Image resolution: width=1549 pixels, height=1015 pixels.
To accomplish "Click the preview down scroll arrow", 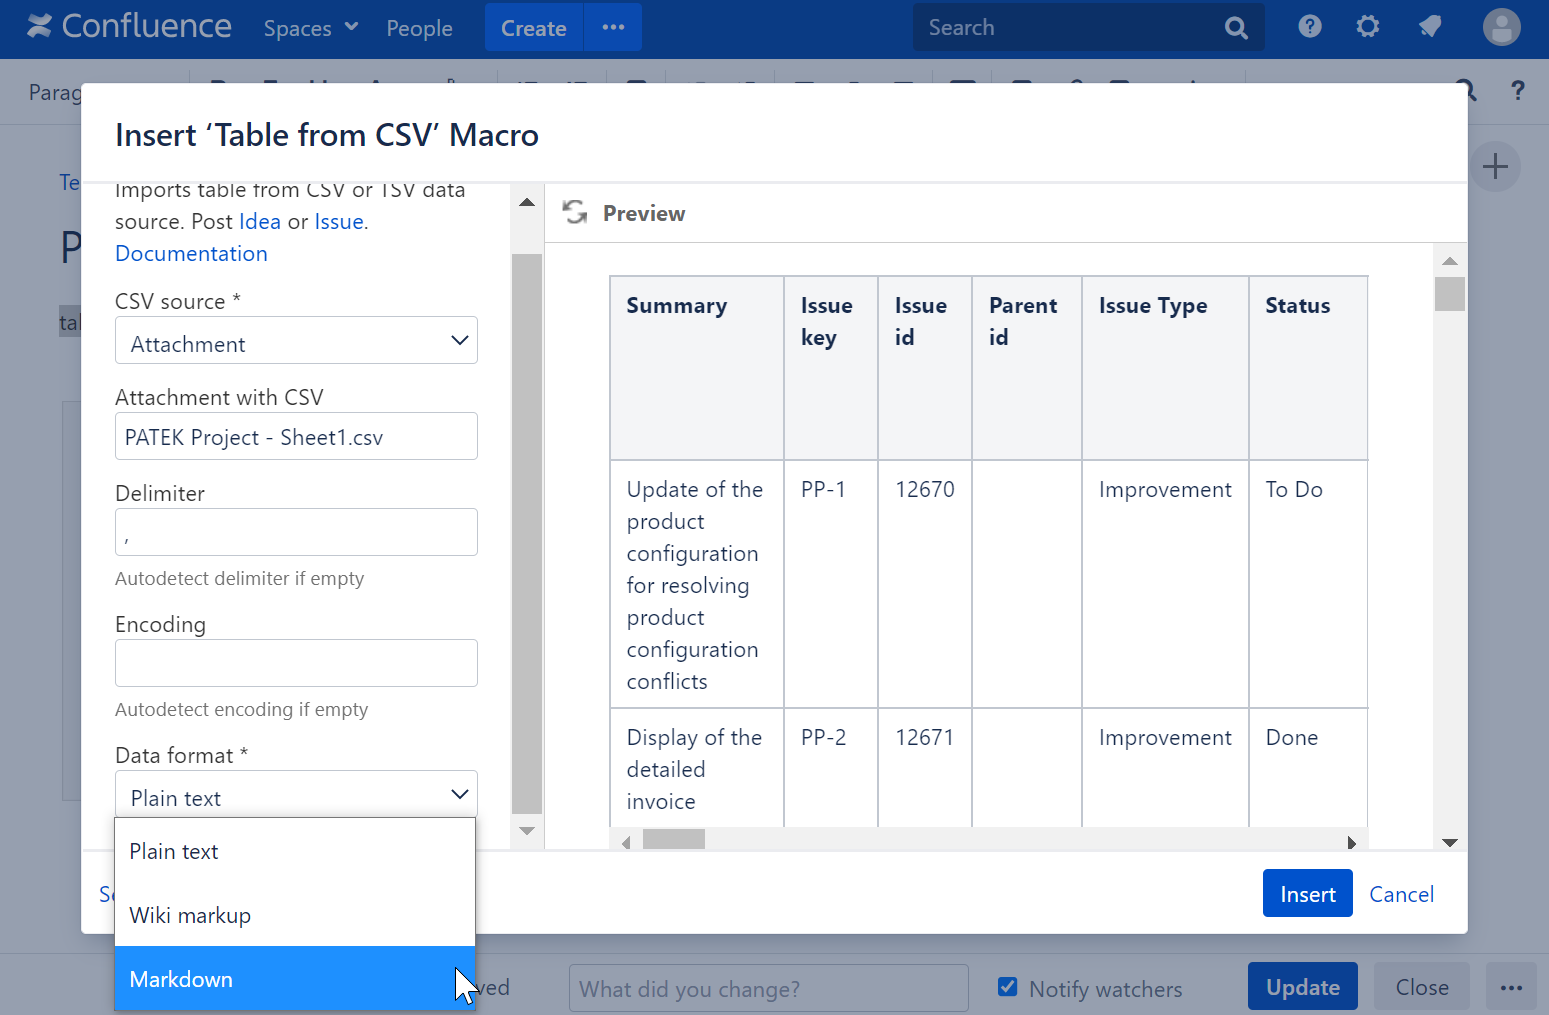I will pos(1449,841).
